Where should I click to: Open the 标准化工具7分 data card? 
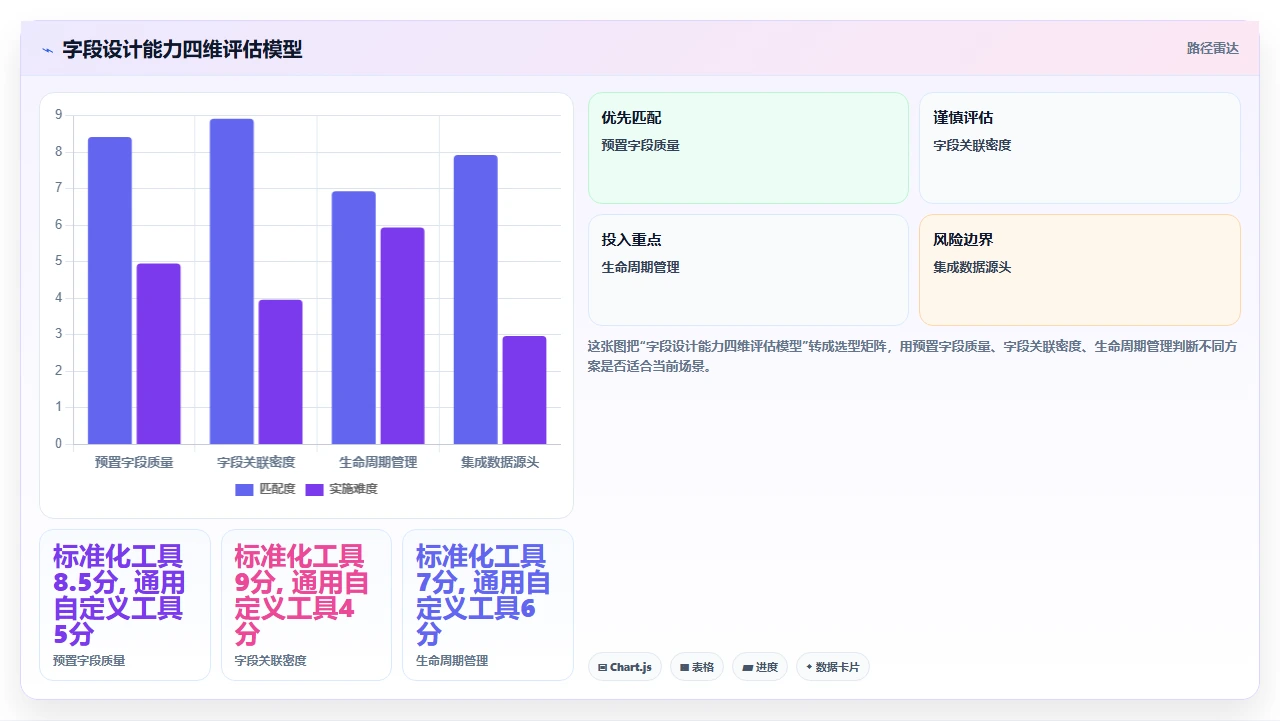488,605
